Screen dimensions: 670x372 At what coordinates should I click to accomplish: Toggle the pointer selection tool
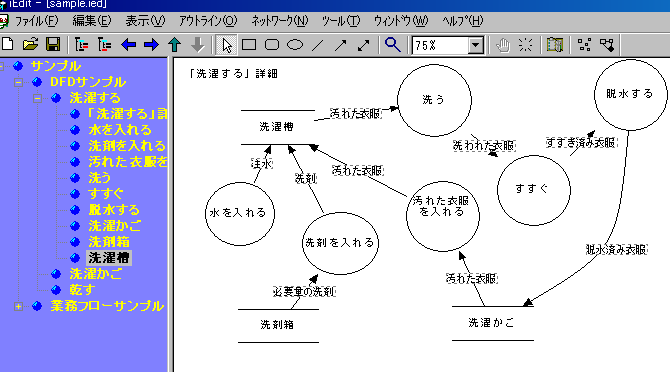click(x=226, y=44)
